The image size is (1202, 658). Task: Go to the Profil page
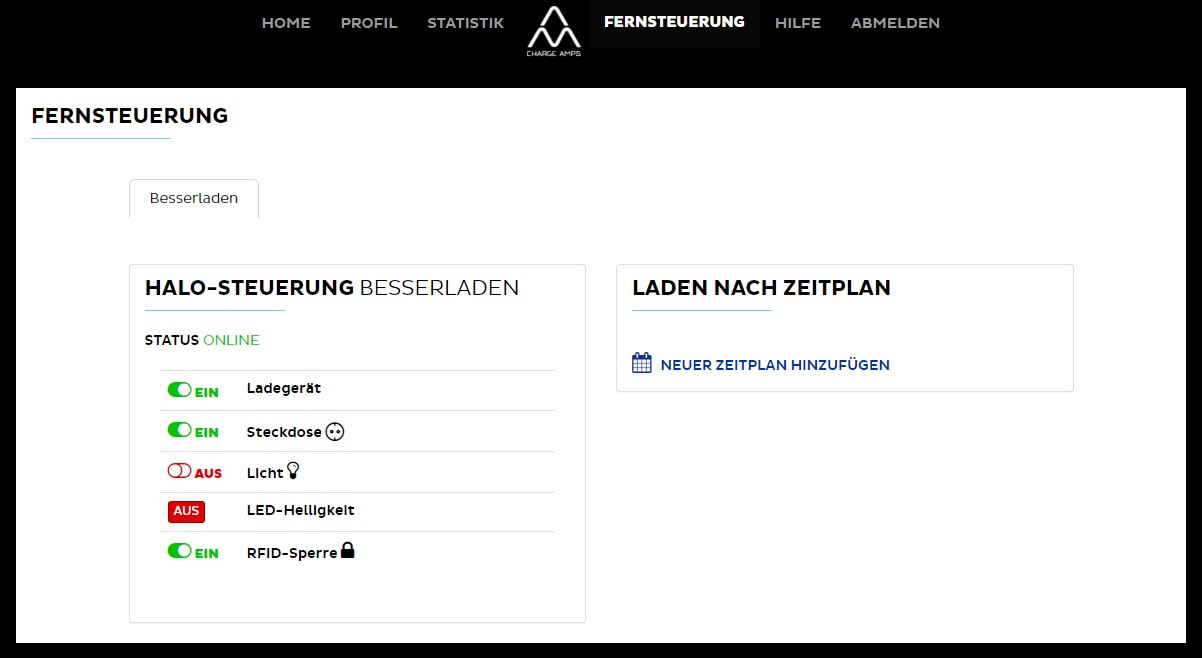point(369,23)
